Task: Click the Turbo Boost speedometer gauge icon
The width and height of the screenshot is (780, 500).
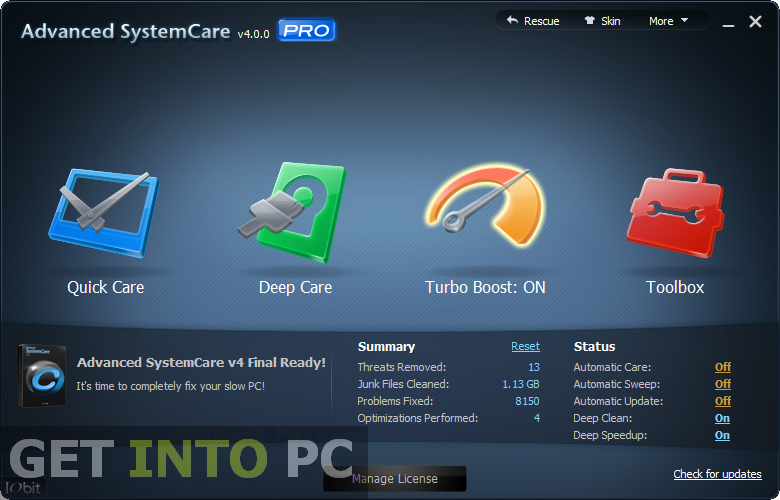Action: point(485,206)
